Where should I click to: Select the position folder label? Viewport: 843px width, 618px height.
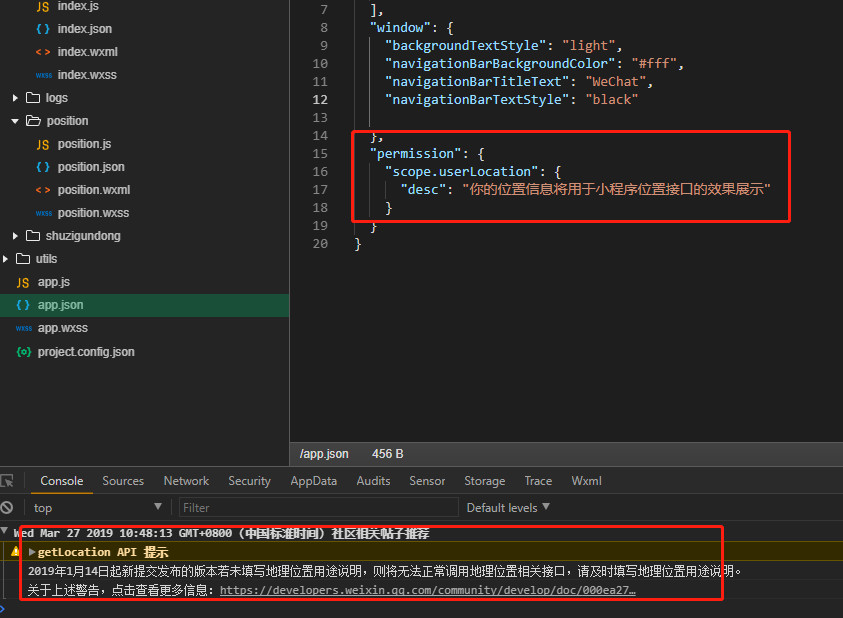67,121
